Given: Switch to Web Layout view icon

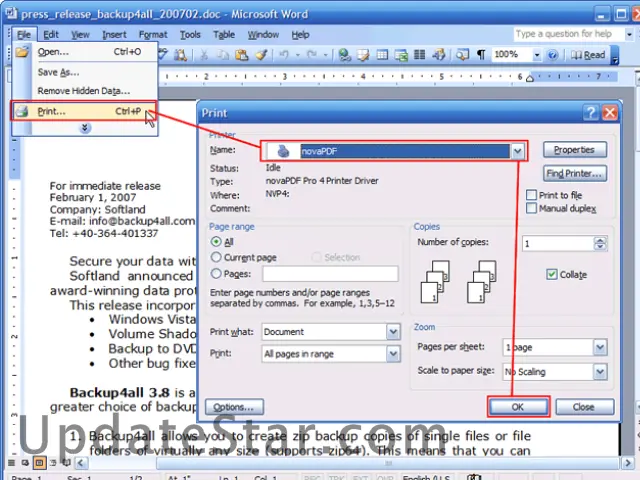Looking at the screenshot, I should coord(25,462).
